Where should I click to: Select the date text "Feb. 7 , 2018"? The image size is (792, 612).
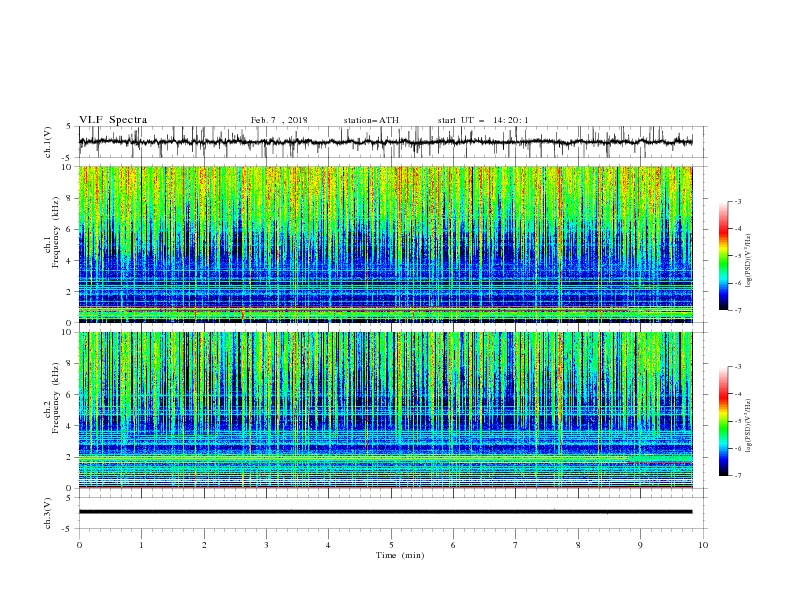pyautogui.click(x=279, y=120)
